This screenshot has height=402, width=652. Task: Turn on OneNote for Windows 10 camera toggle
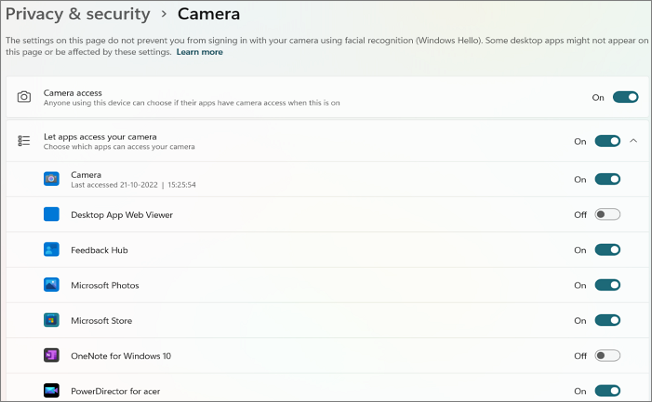pyautogui.click(x=607, y=355)
